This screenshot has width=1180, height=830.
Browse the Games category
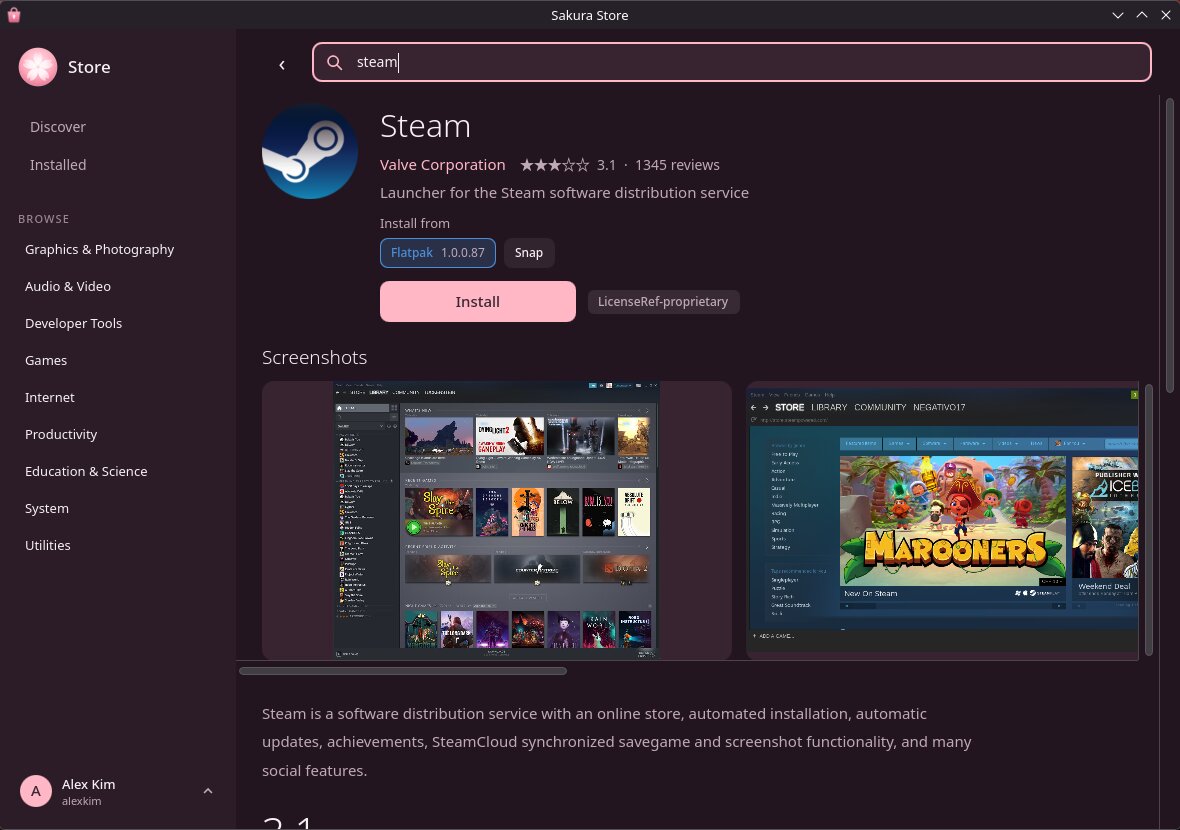tap(46, 360)
